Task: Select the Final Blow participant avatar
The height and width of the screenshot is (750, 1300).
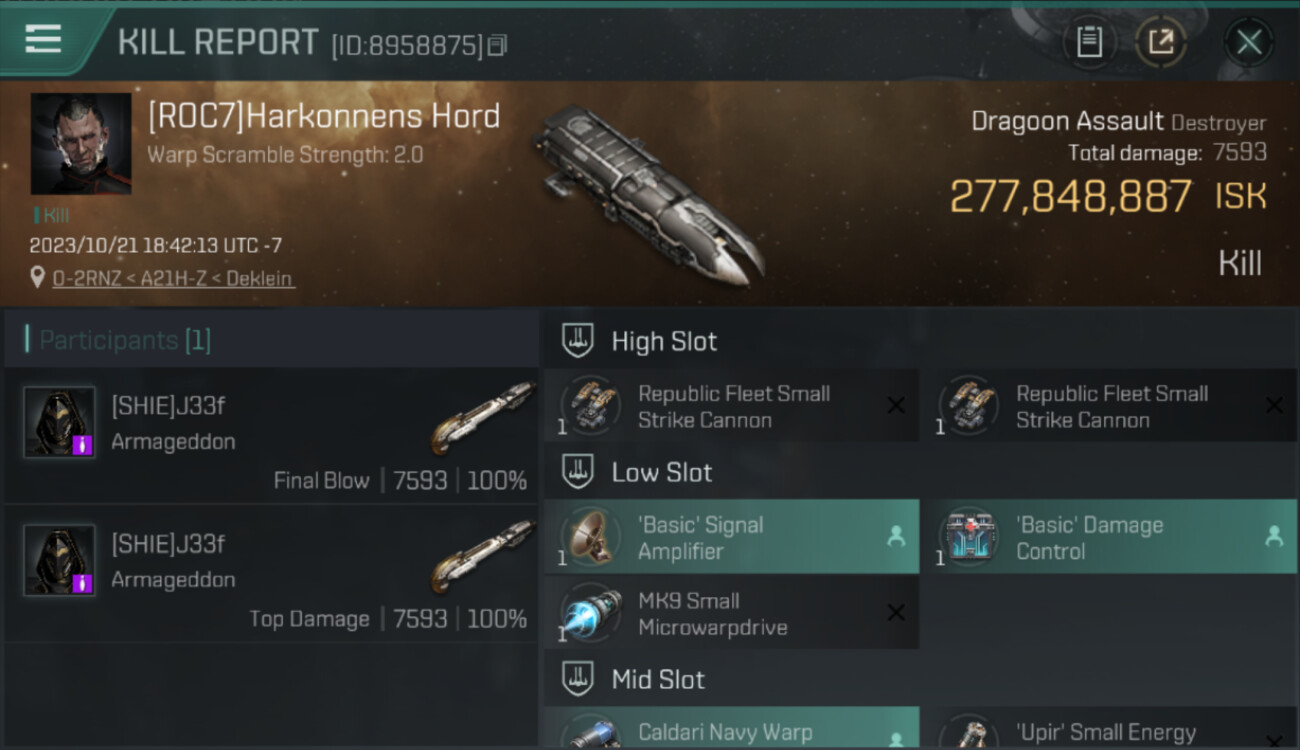Action: point(60,422)
